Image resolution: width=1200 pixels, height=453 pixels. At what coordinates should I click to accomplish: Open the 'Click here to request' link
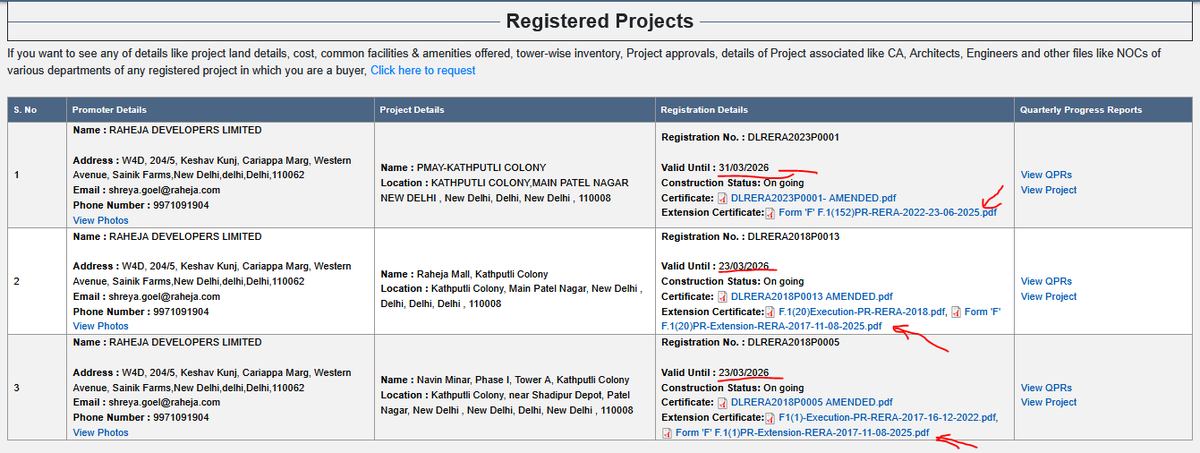423,71
